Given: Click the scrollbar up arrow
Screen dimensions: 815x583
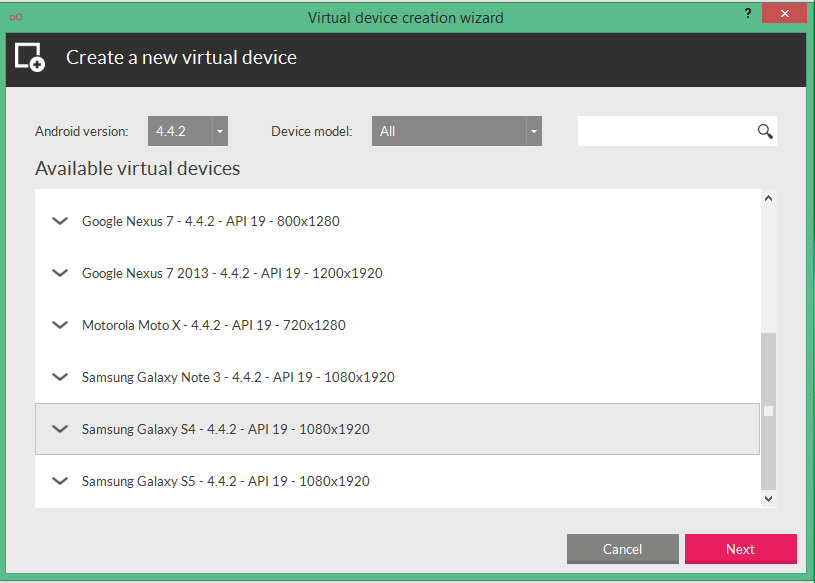Looking at the screenshot, I should 769,198.
